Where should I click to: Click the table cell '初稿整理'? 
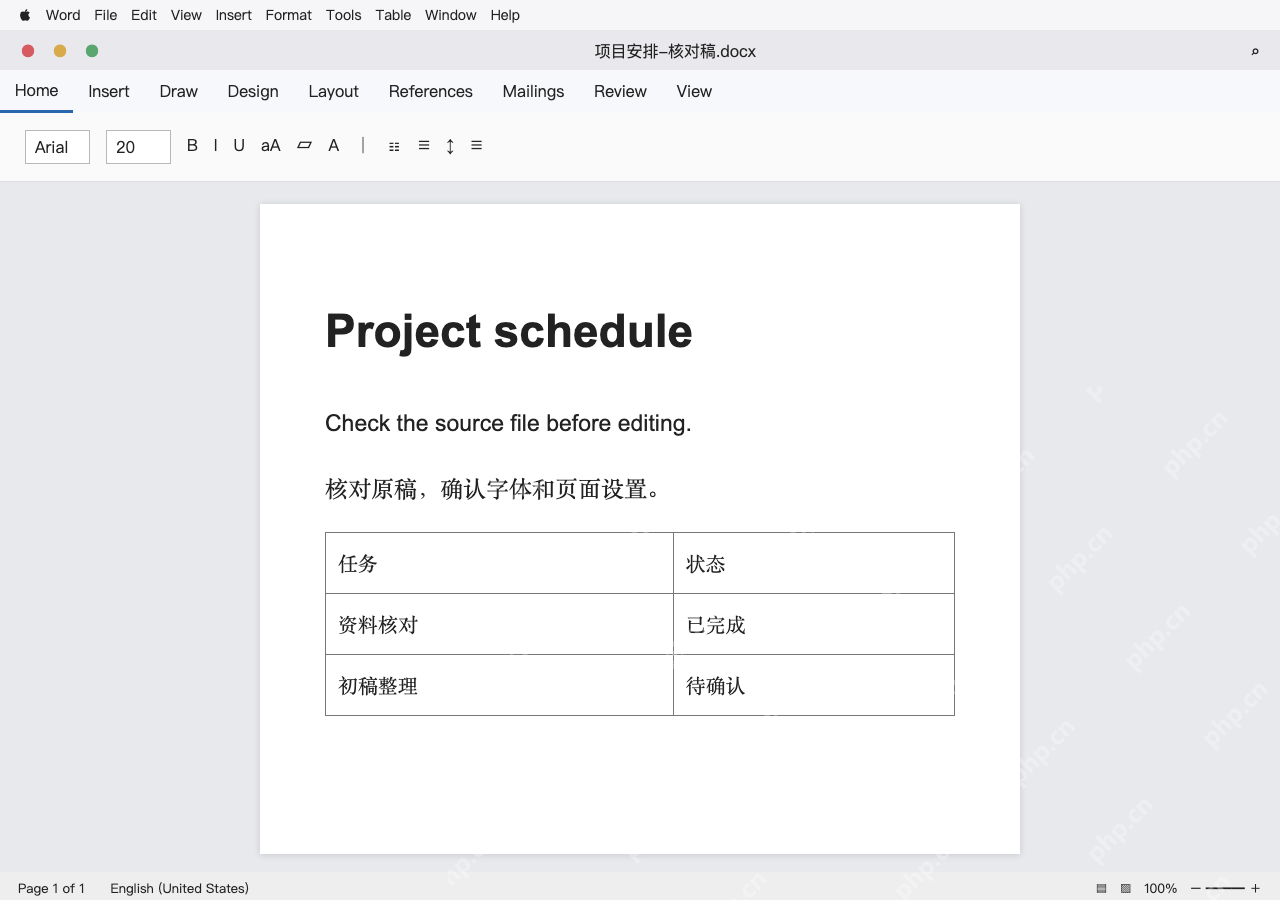point(499,685)
